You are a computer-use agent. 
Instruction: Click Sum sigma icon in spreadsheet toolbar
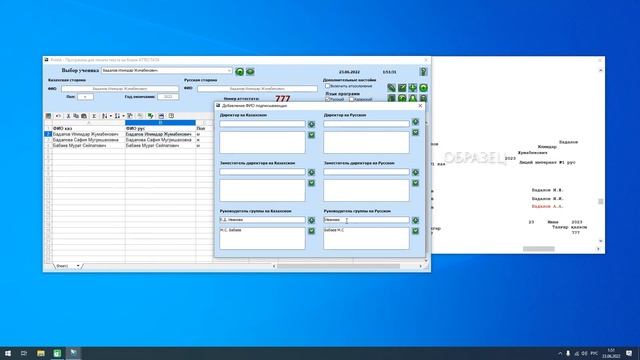pyautogui.click(x=94, y=116)
